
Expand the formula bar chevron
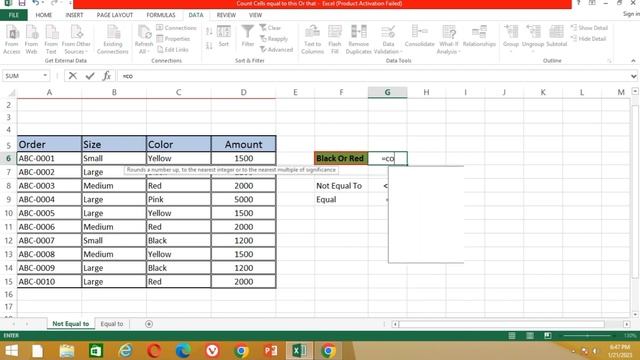[x=633, y=76]
